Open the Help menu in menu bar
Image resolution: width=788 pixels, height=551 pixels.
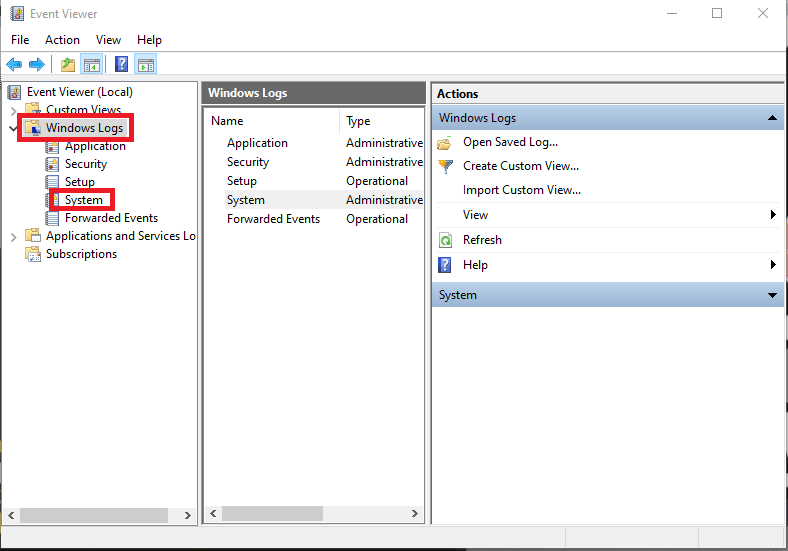click(x=149, y=40)
